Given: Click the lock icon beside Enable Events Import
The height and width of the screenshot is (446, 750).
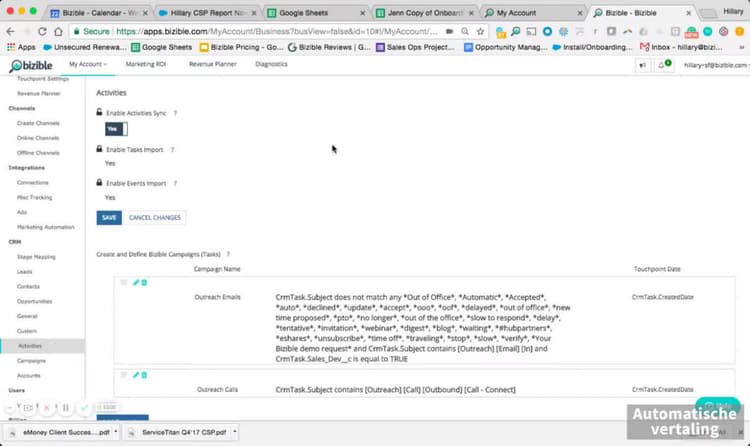Looking at the screenshot, I should click(99, 182).
